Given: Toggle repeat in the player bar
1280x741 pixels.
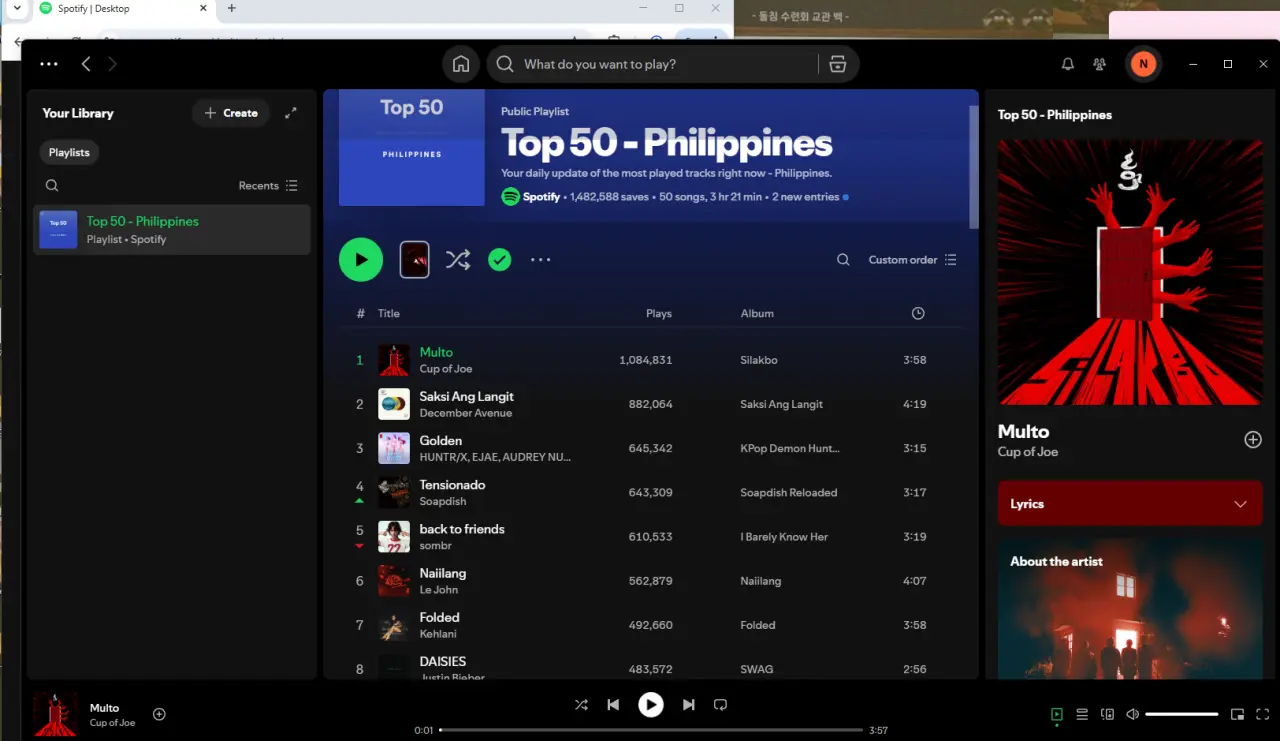Looking at the screenshot, I should pyautogui.click(x=720, y=705).
